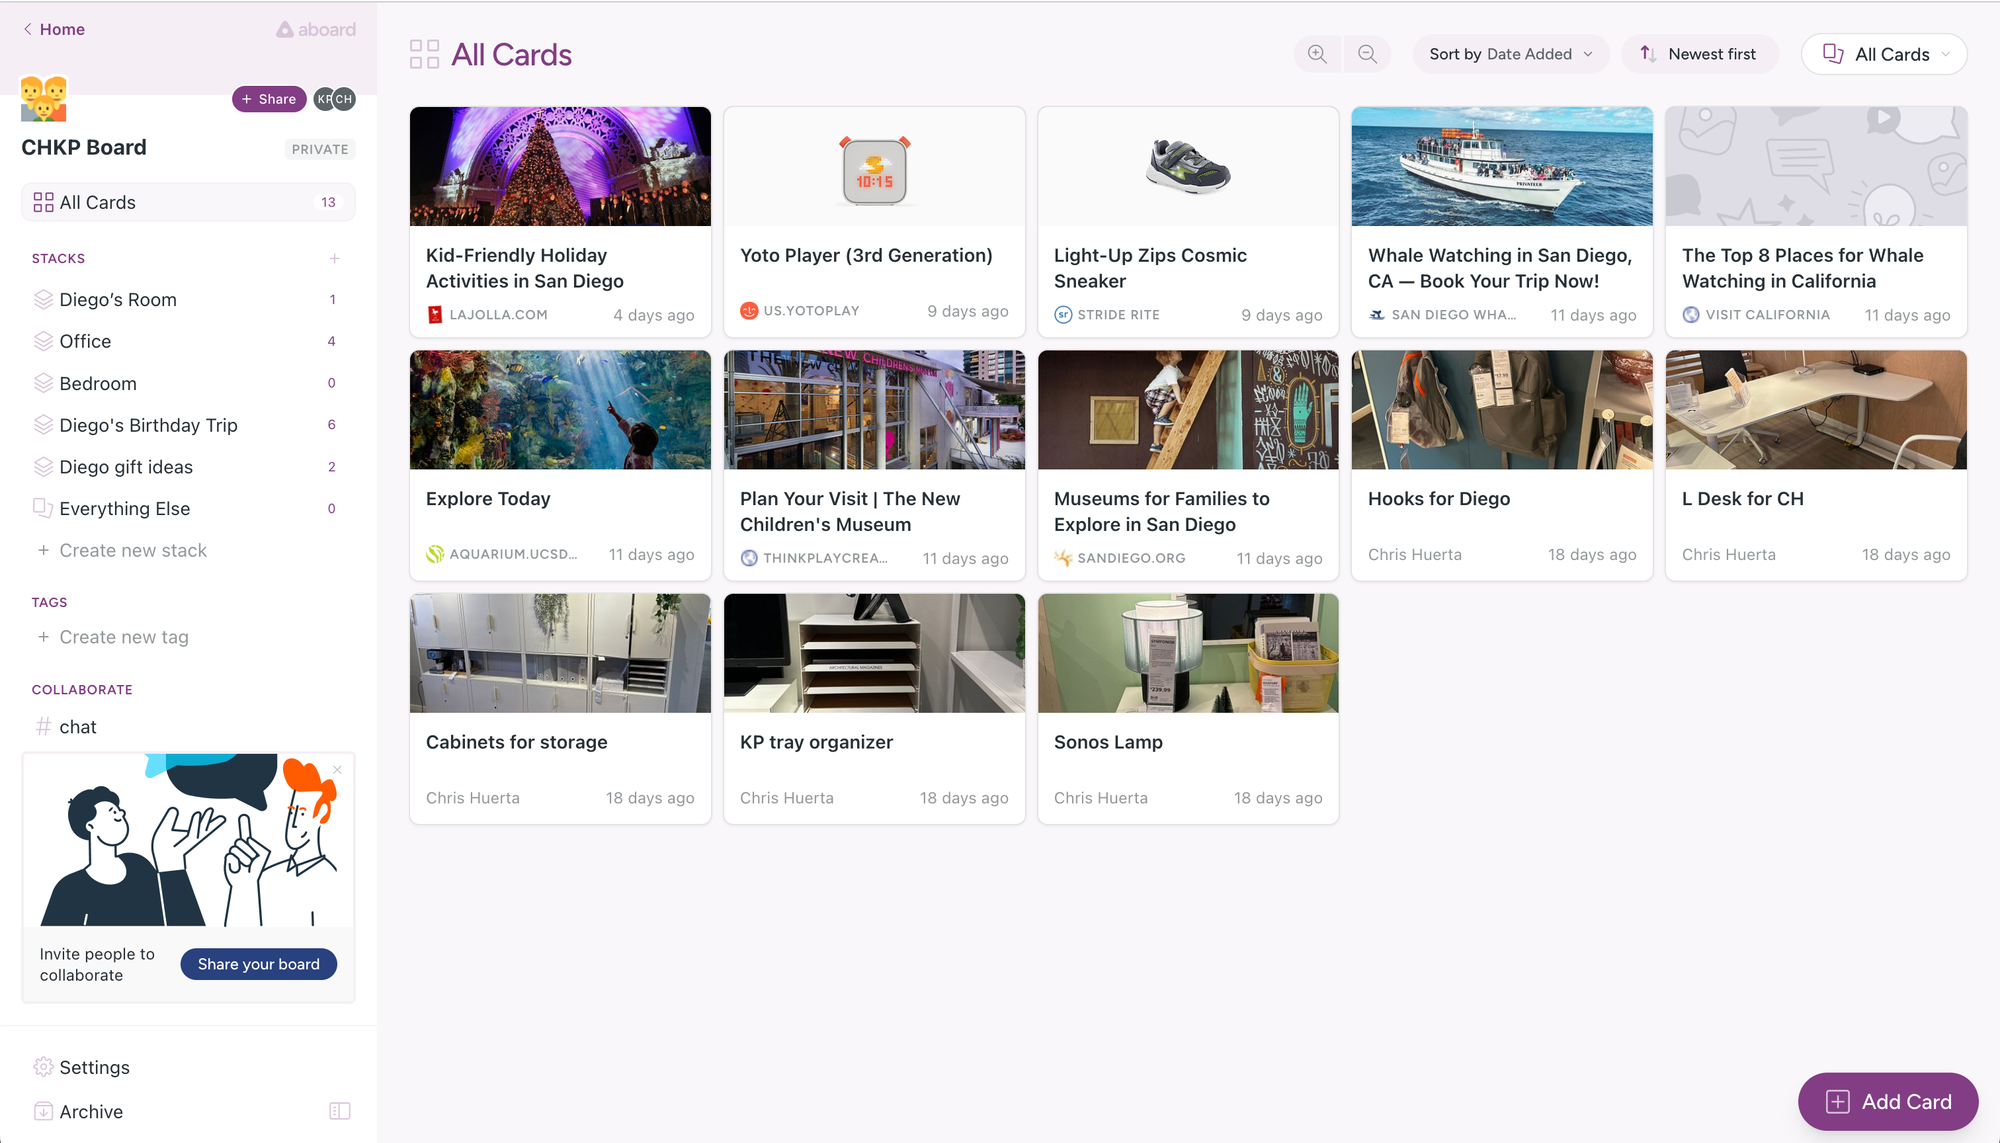Expand the All Cards filter dropdown

[1884, 54]
